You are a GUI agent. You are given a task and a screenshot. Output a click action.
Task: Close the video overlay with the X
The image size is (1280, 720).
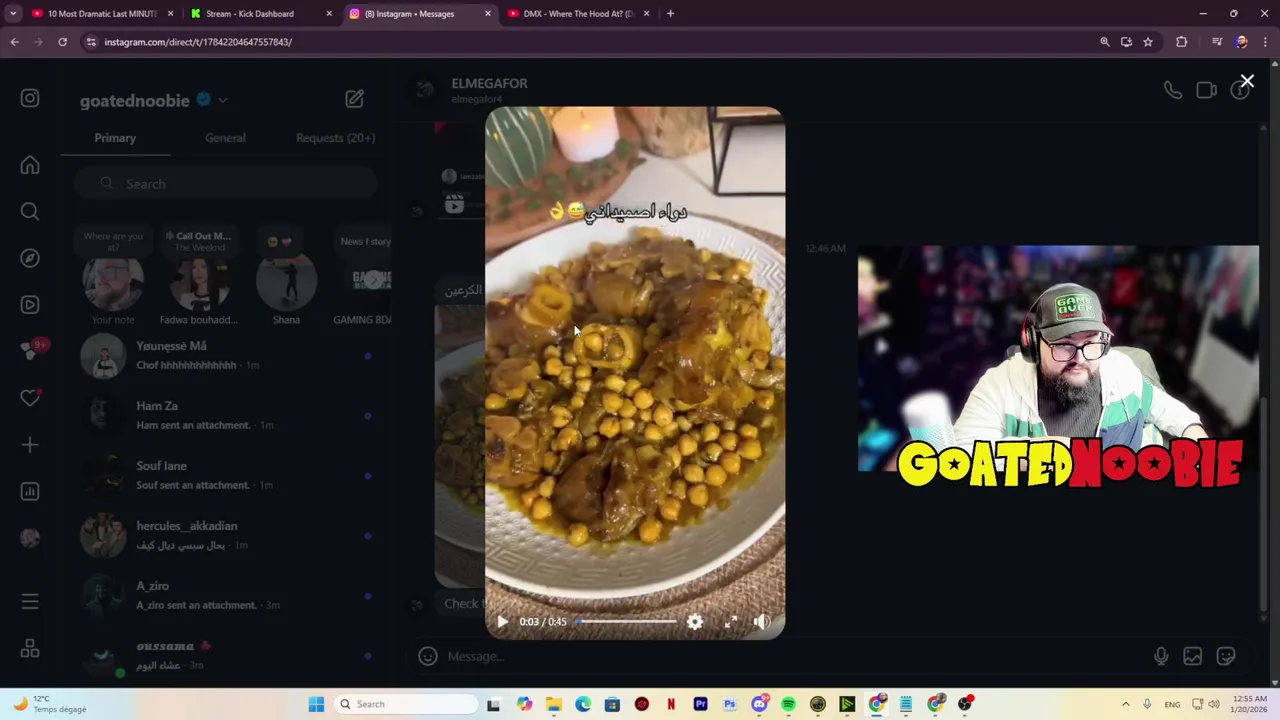(x=1247, y=81)
